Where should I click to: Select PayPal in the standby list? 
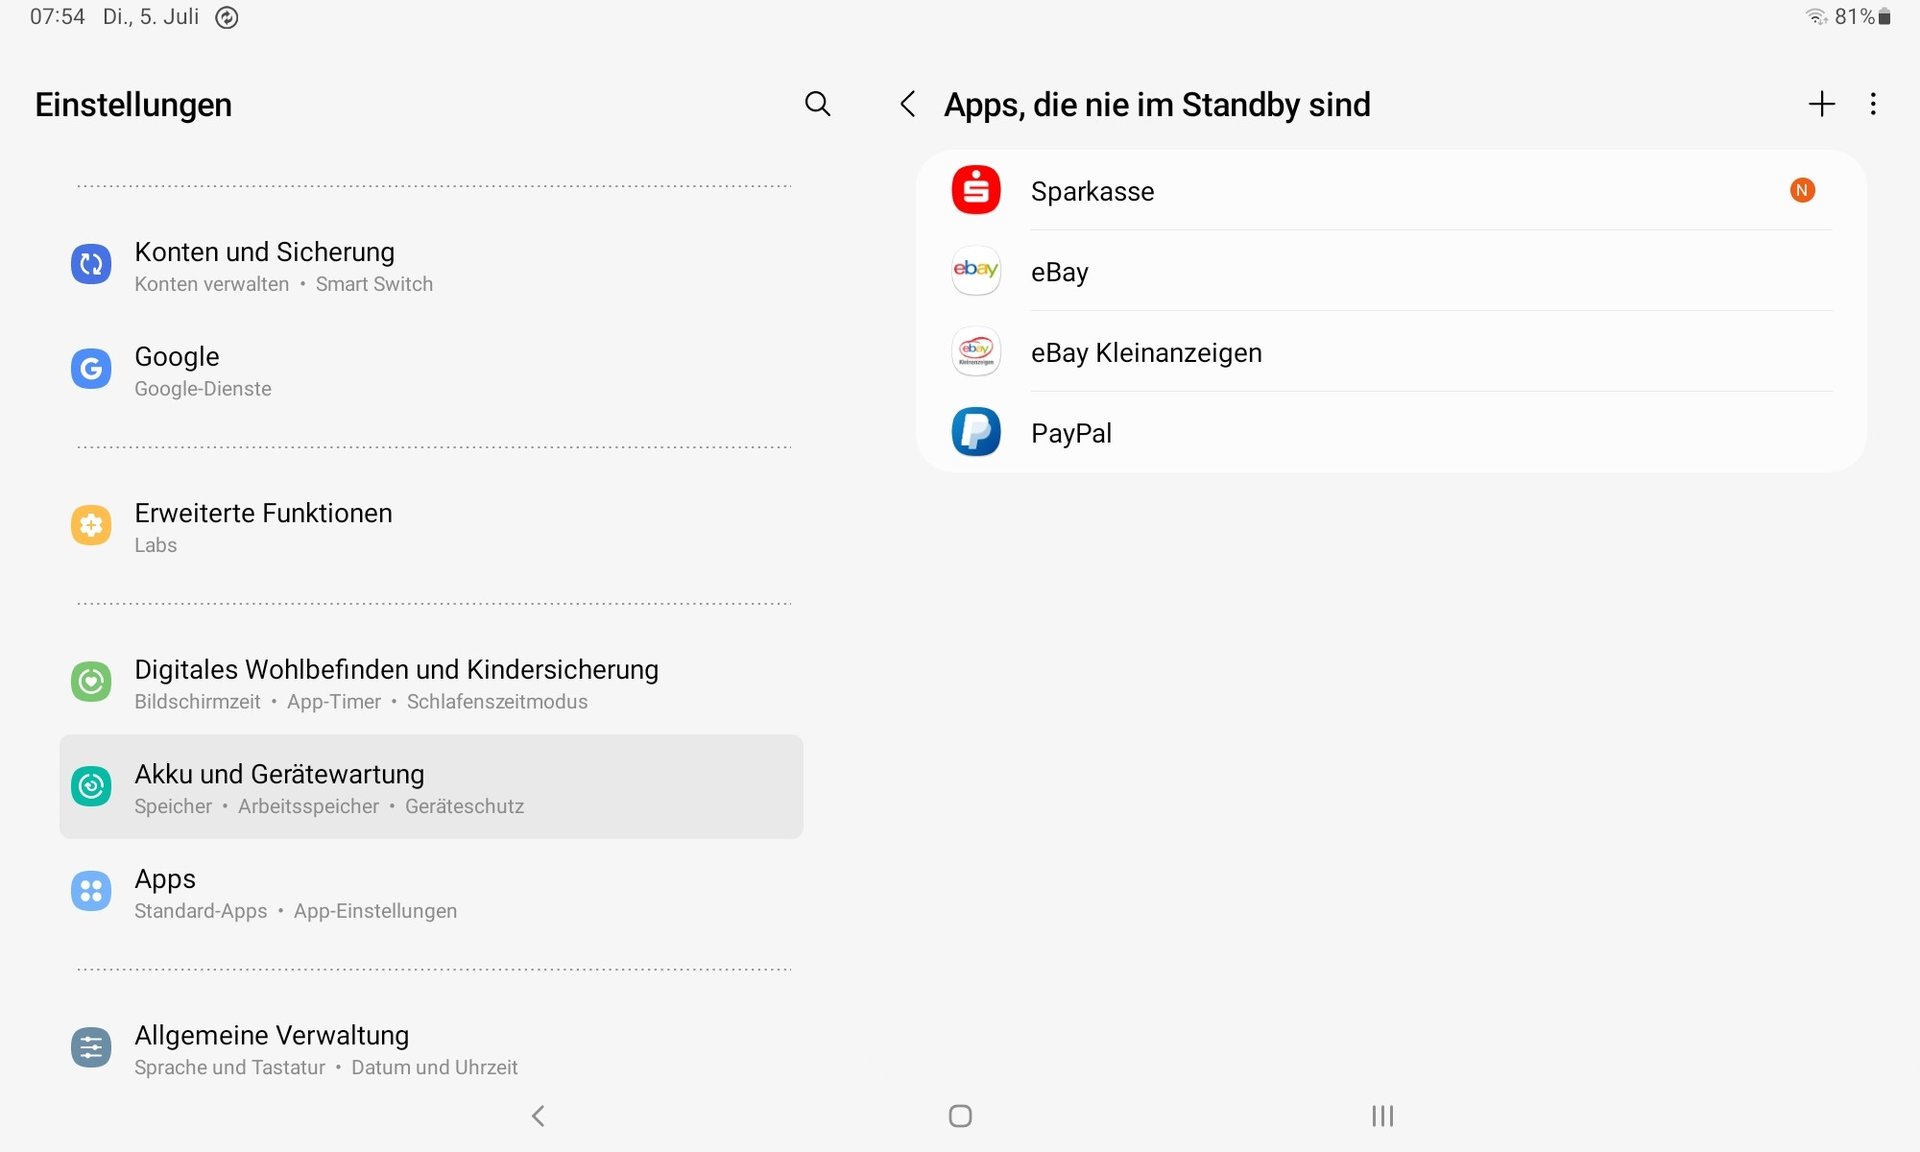point(1391,432)
